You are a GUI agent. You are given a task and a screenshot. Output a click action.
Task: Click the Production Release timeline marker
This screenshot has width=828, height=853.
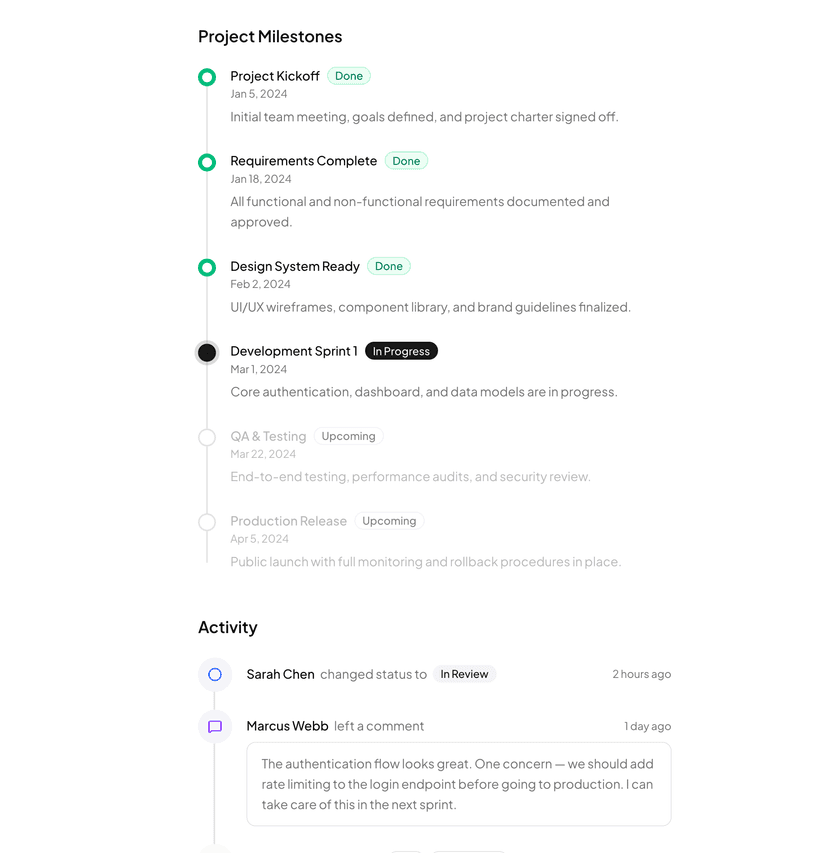[x=206, y=522]
